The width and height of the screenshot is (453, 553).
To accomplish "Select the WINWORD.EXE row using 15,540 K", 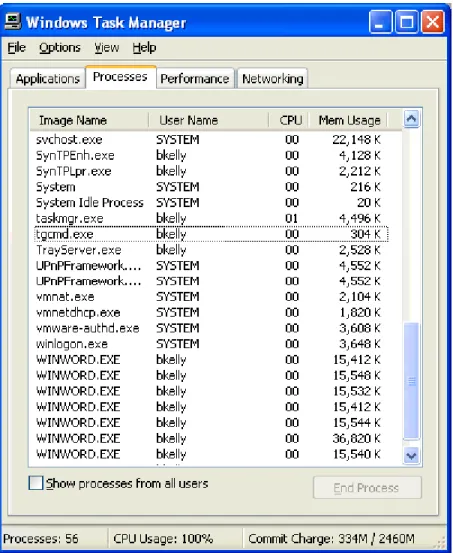I will [211, 454].
